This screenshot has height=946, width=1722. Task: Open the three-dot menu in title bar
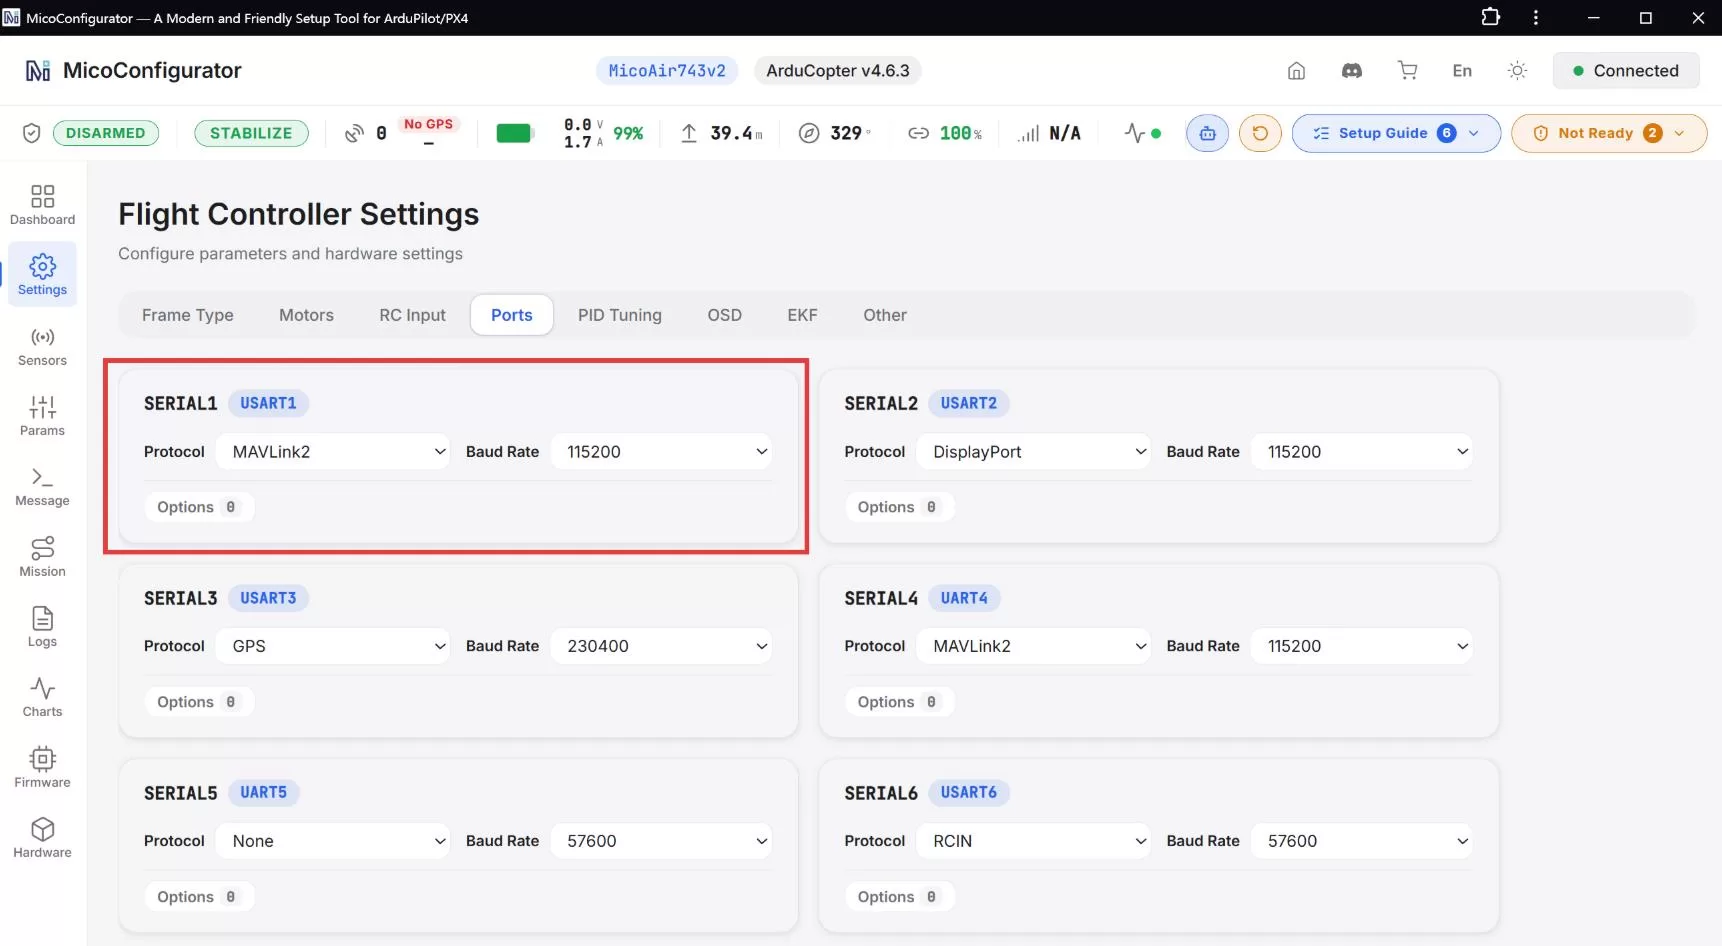1536,17
